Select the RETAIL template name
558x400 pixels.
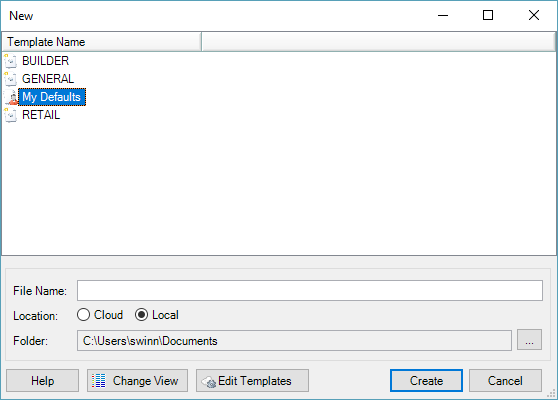(41, 115)
